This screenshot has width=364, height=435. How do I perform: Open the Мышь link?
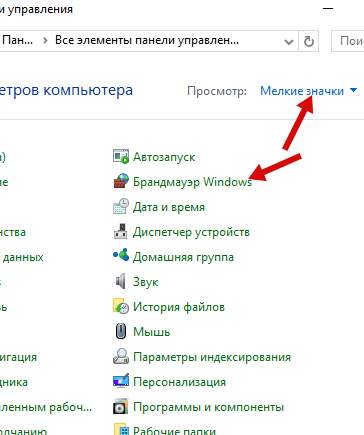(151, 332)
